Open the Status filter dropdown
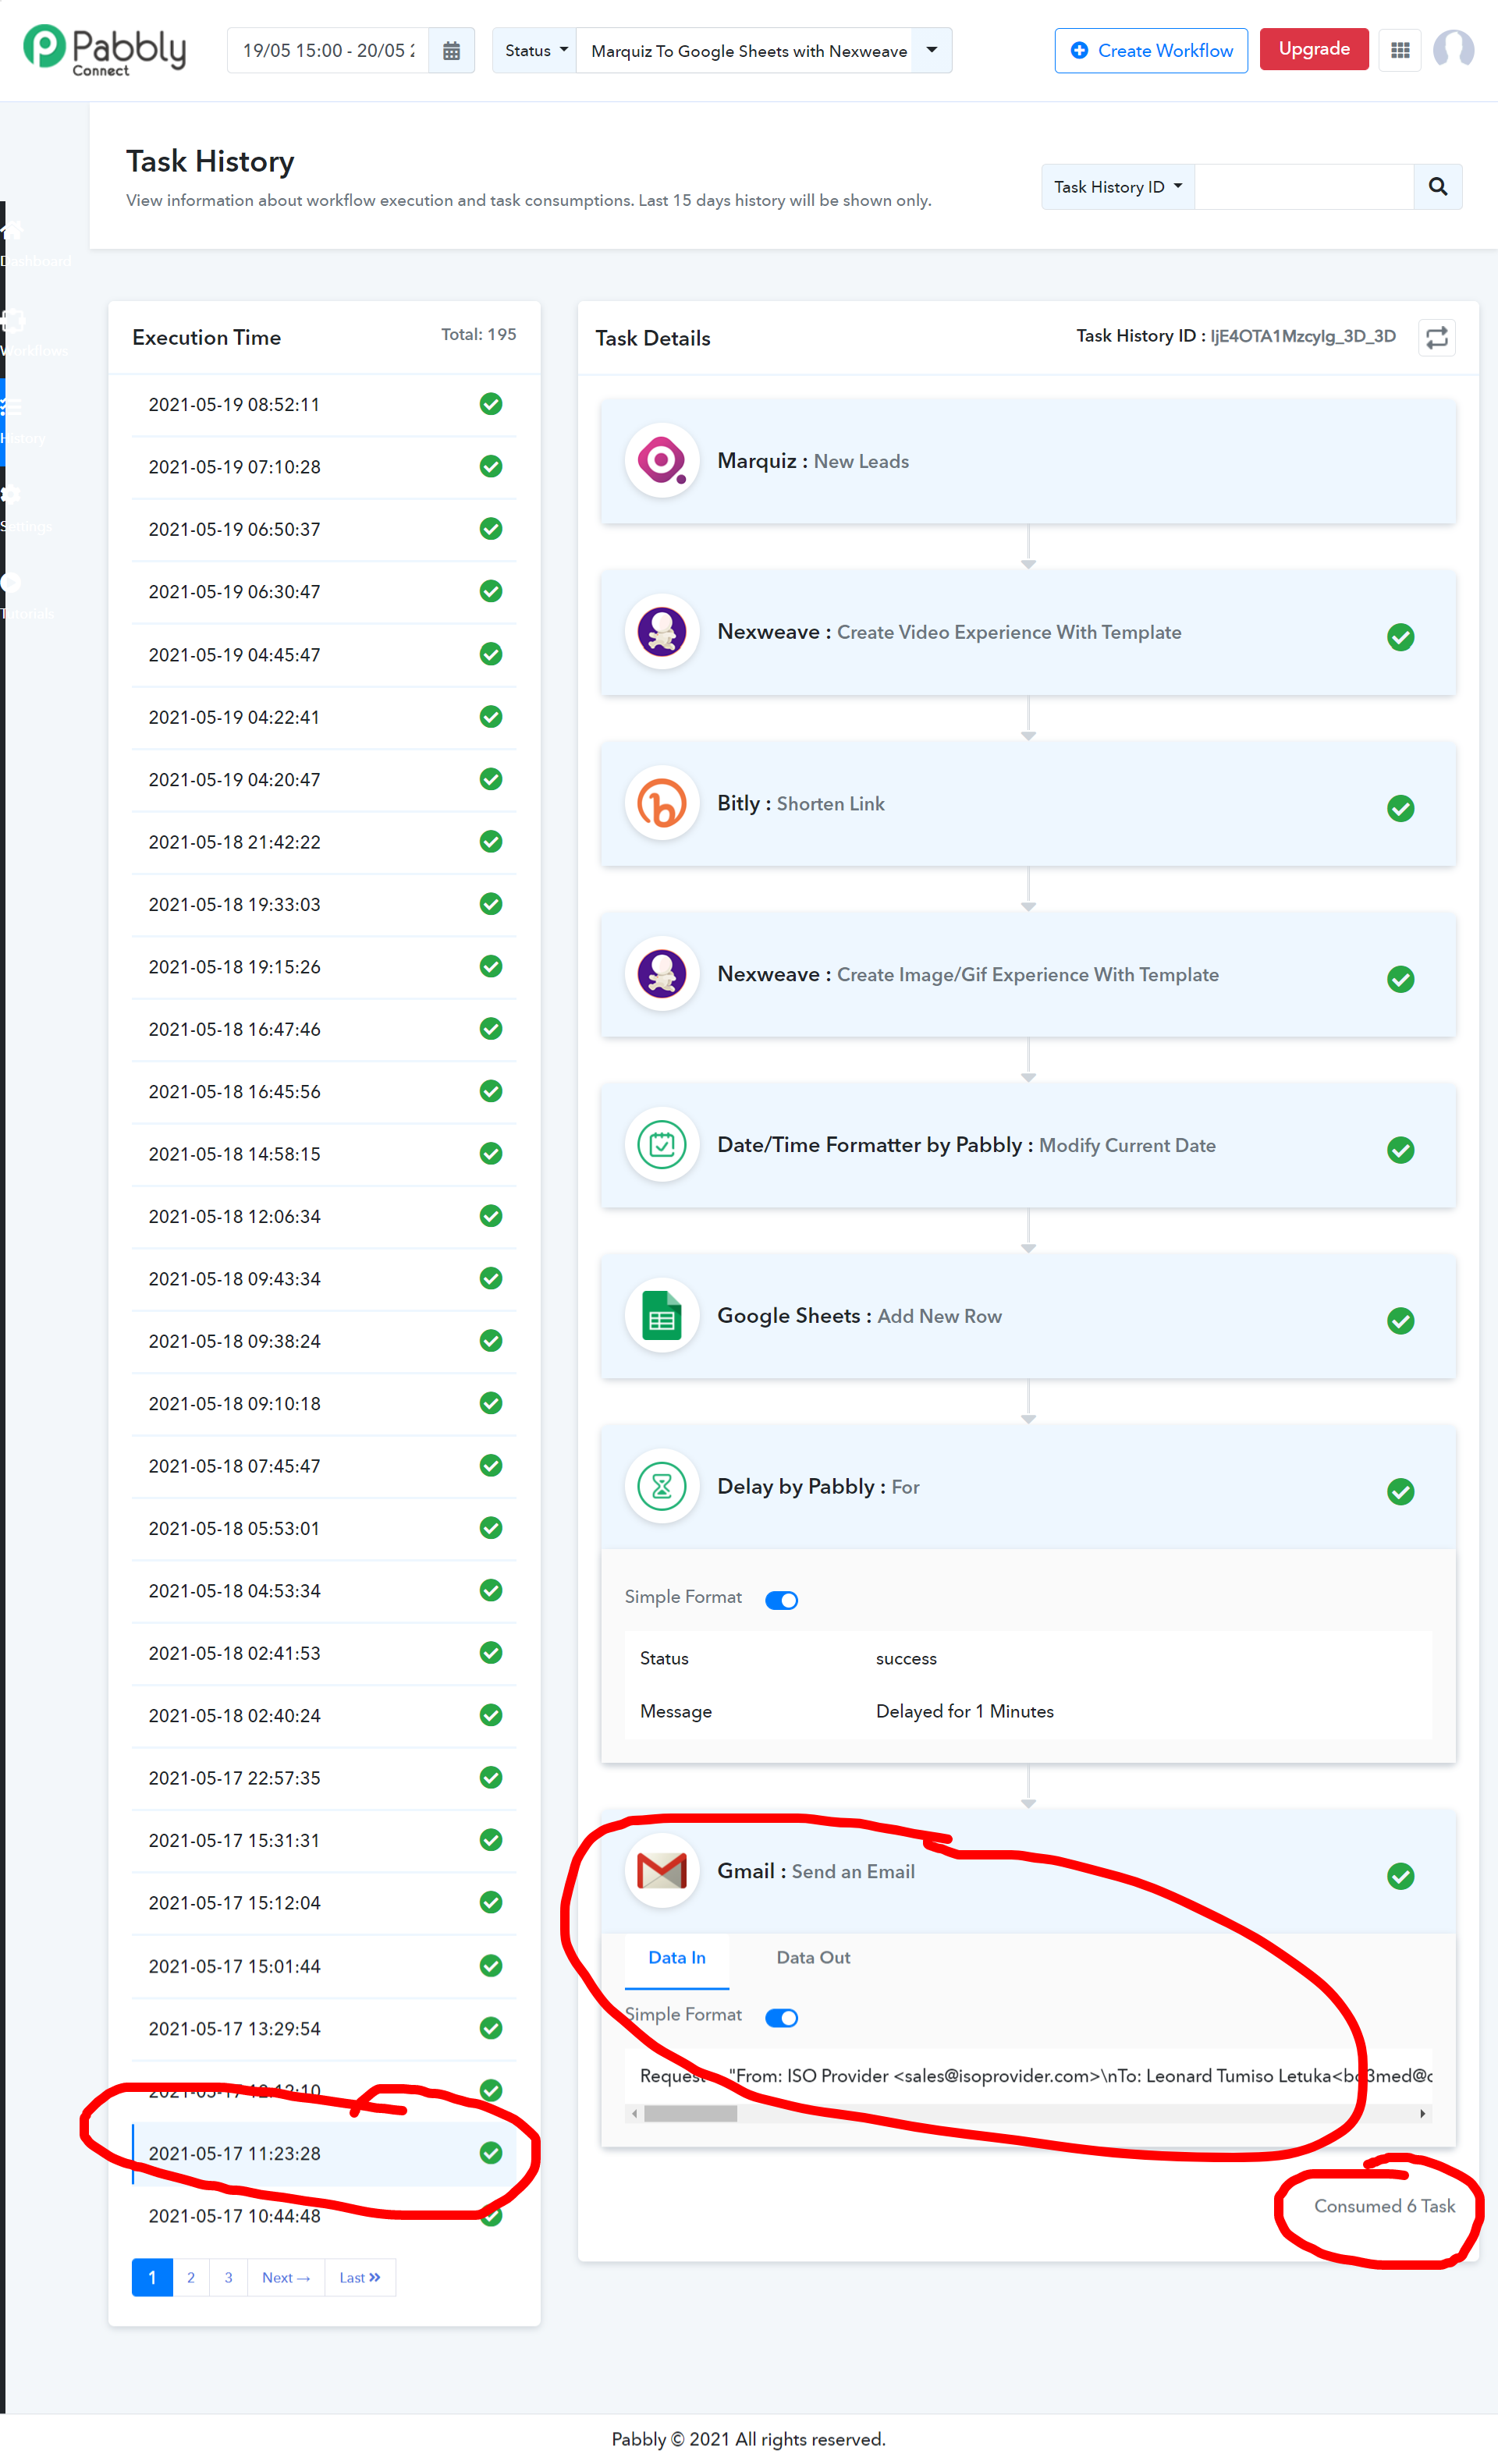The width and height of the screenshot is (1498, 2464). [535, 51]
